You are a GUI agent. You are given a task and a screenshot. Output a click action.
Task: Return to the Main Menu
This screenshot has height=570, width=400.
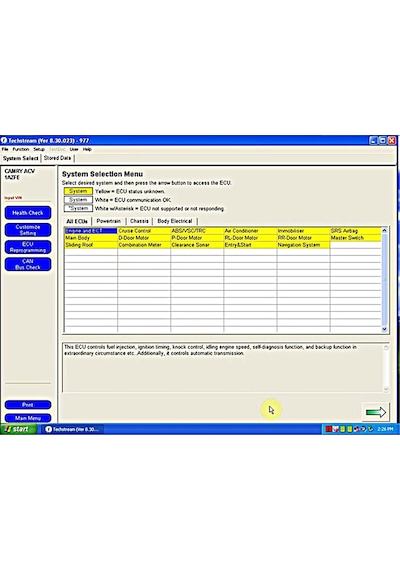[28, 418]
